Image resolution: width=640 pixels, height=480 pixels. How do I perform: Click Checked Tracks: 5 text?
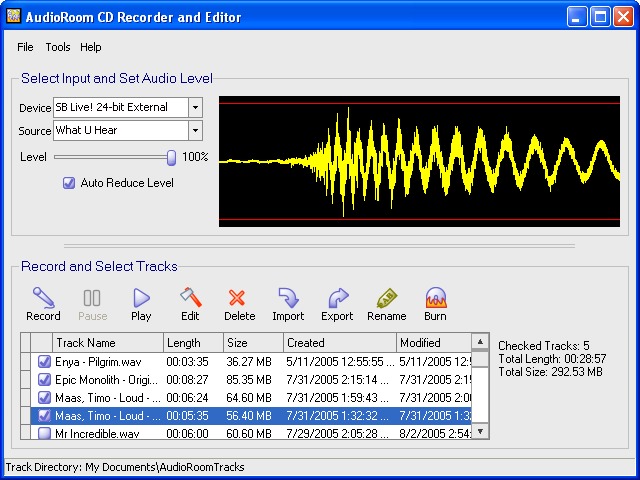[544, 346]
